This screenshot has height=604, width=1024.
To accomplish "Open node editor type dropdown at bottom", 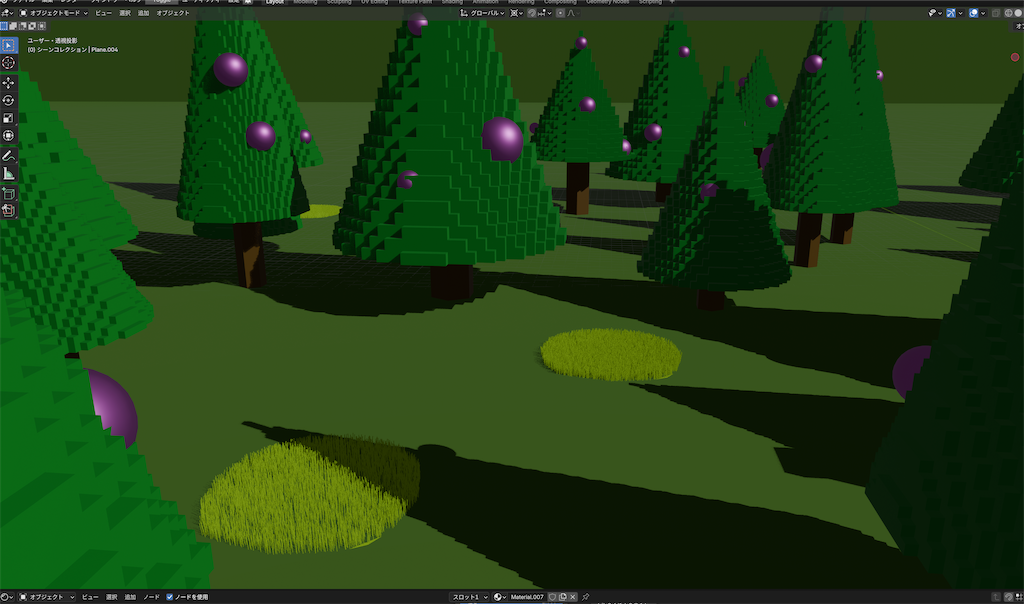I will (7, 597).
